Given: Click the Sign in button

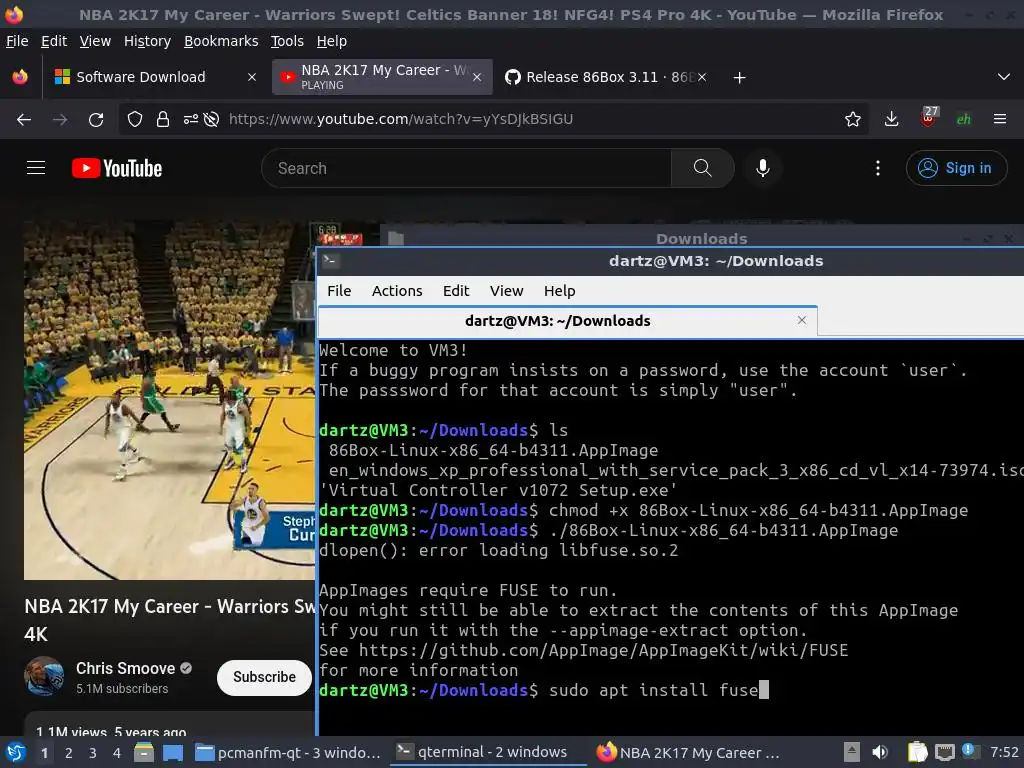Looking at the screenshot, I should click(956, 168).
